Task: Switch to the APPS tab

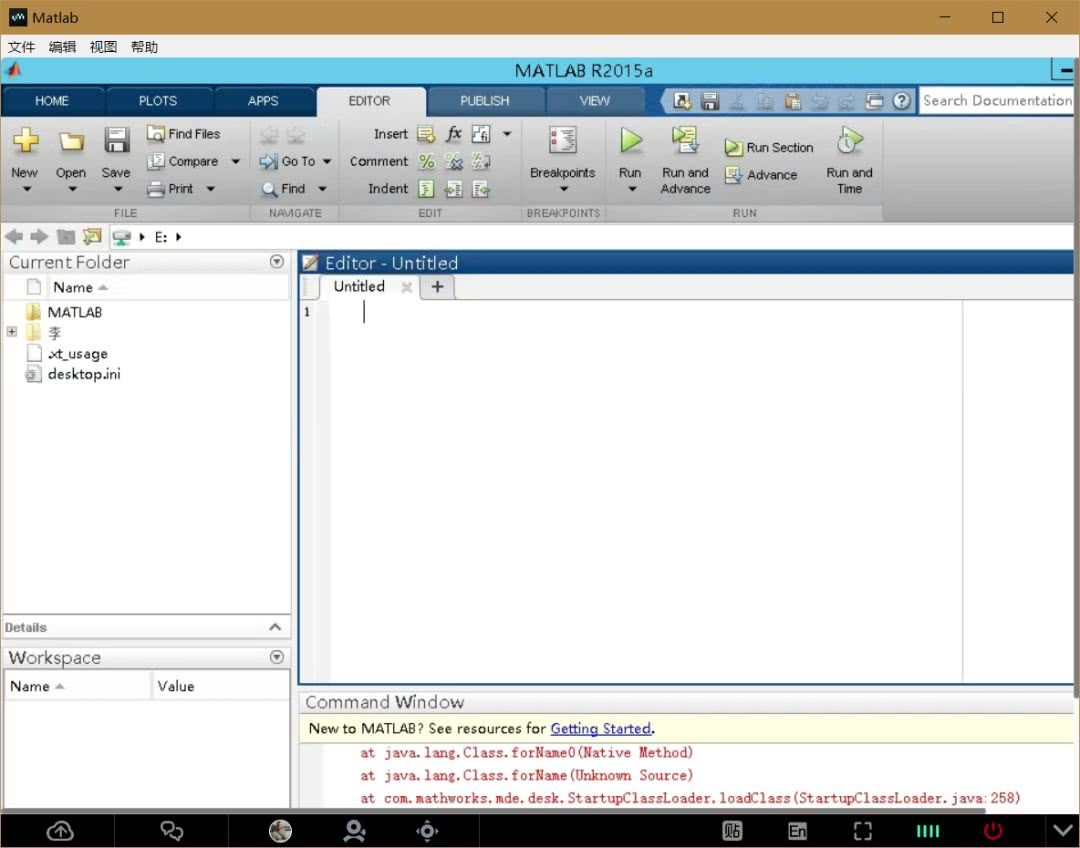Action: (263, 101)
